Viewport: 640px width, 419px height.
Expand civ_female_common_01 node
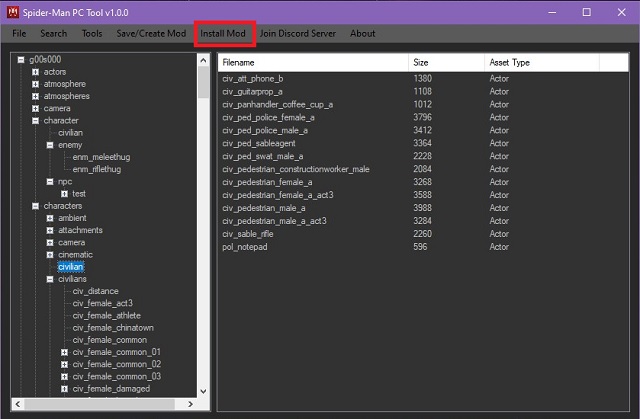tap(64, 352)
